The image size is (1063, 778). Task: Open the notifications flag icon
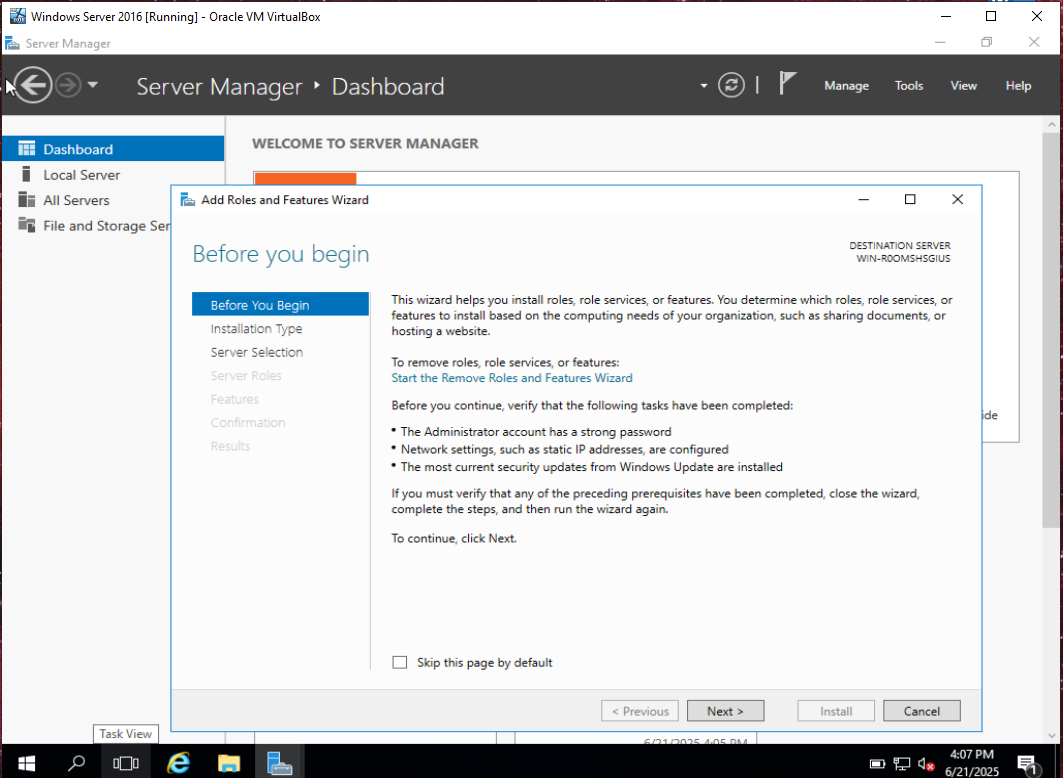(x=786, y=83)
